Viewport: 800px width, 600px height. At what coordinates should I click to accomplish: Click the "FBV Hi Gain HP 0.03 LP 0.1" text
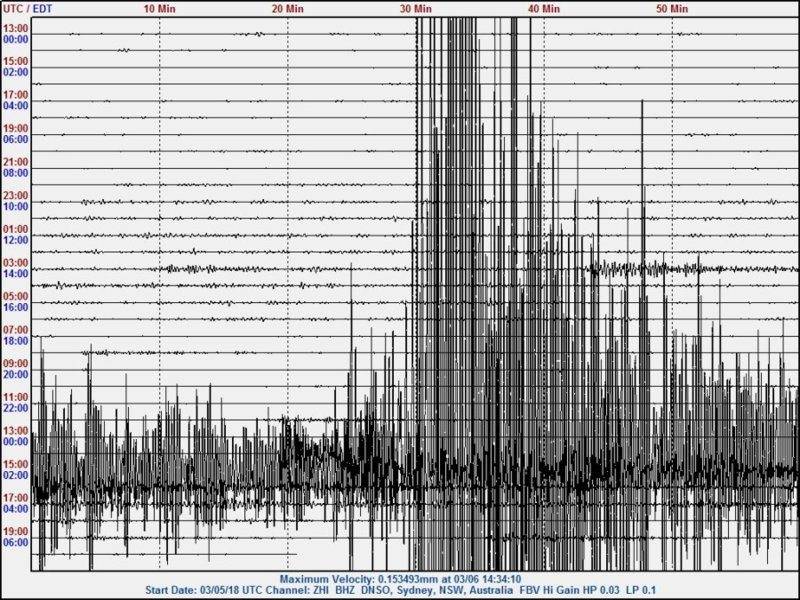588,591
